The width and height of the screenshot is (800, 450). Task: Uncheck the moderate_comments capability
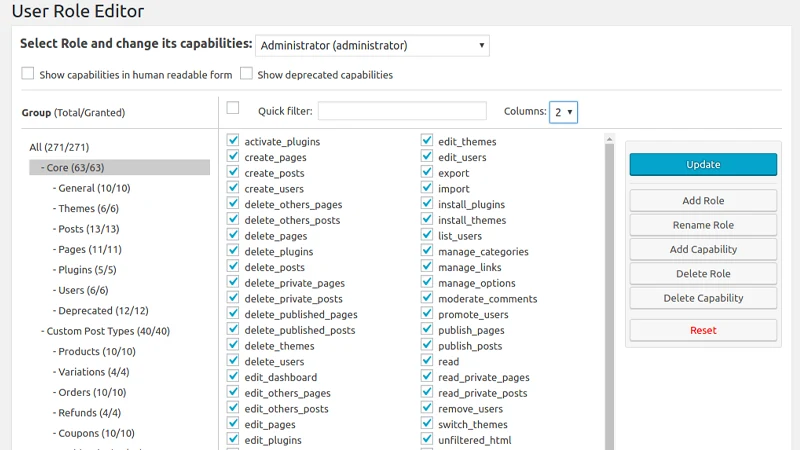(427, 297)
